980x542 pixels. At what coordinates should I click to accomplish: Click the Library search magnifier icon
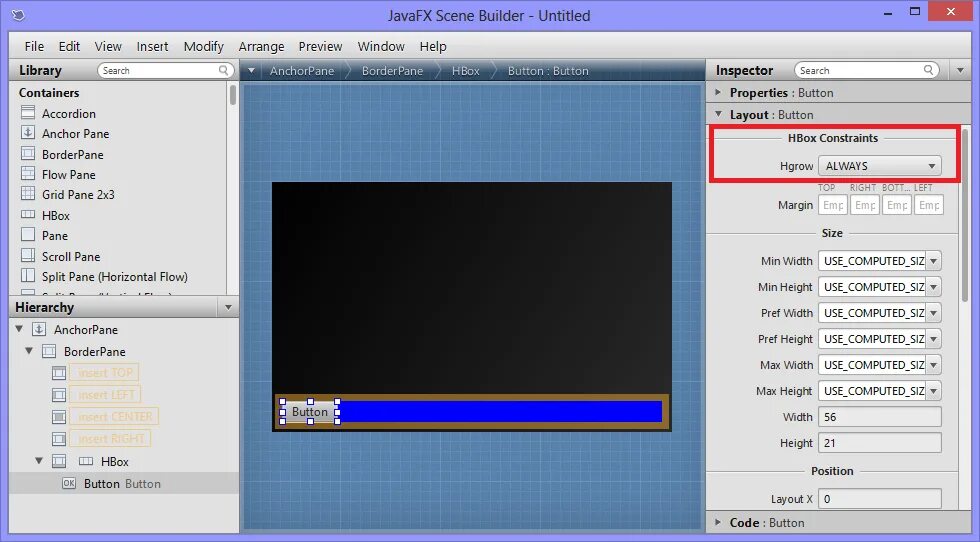click(x=223, y=70)
